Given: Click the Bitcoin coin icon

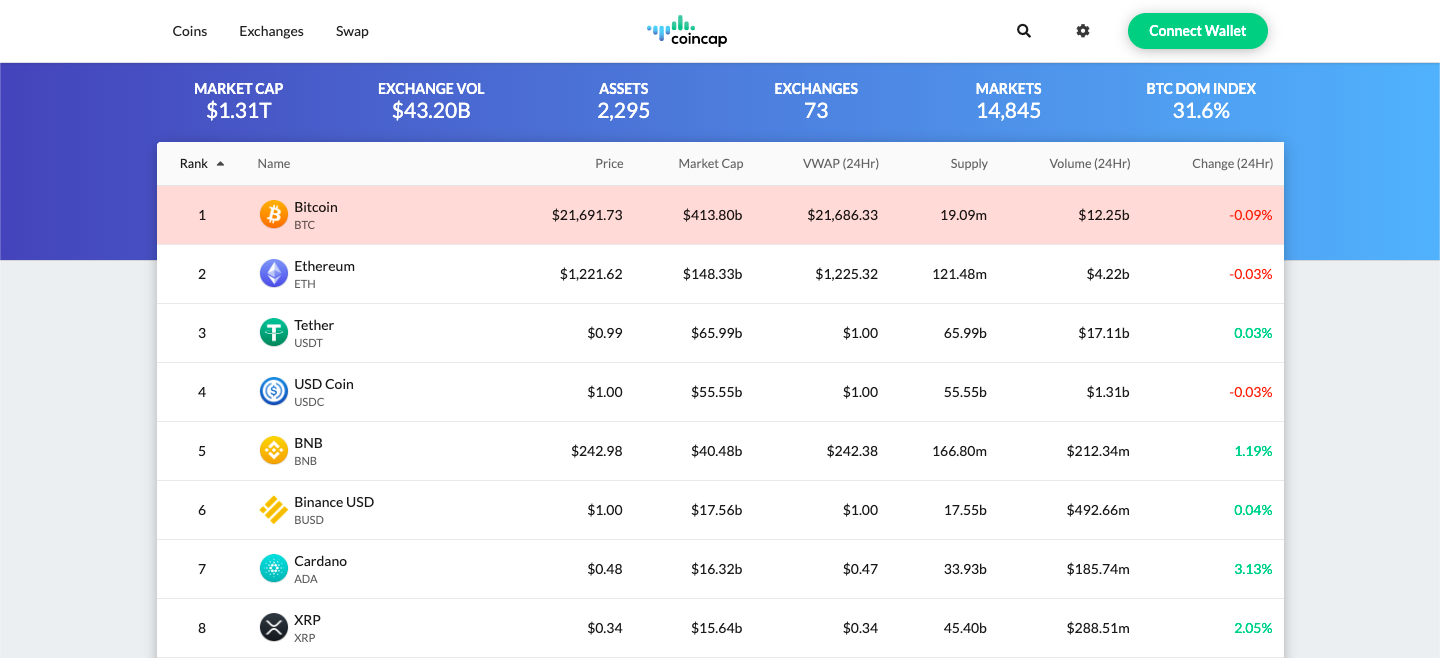Looking at the screenshot, I should click(274, 214).
